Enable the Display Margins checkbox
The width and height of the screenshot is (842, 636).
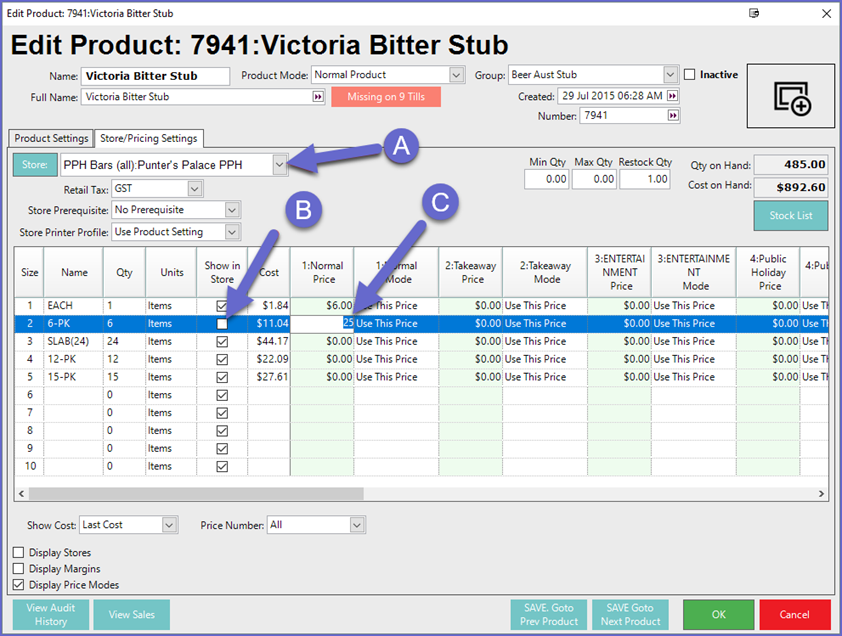point(19,569)
